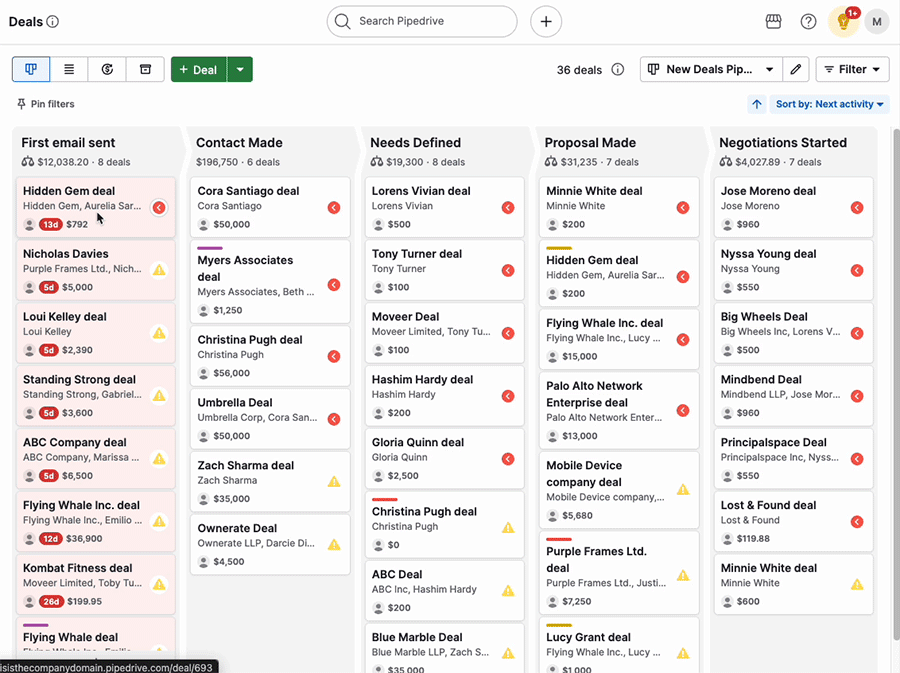Click the 26d badge on Kombat Fitness deal

click(51, 601)
